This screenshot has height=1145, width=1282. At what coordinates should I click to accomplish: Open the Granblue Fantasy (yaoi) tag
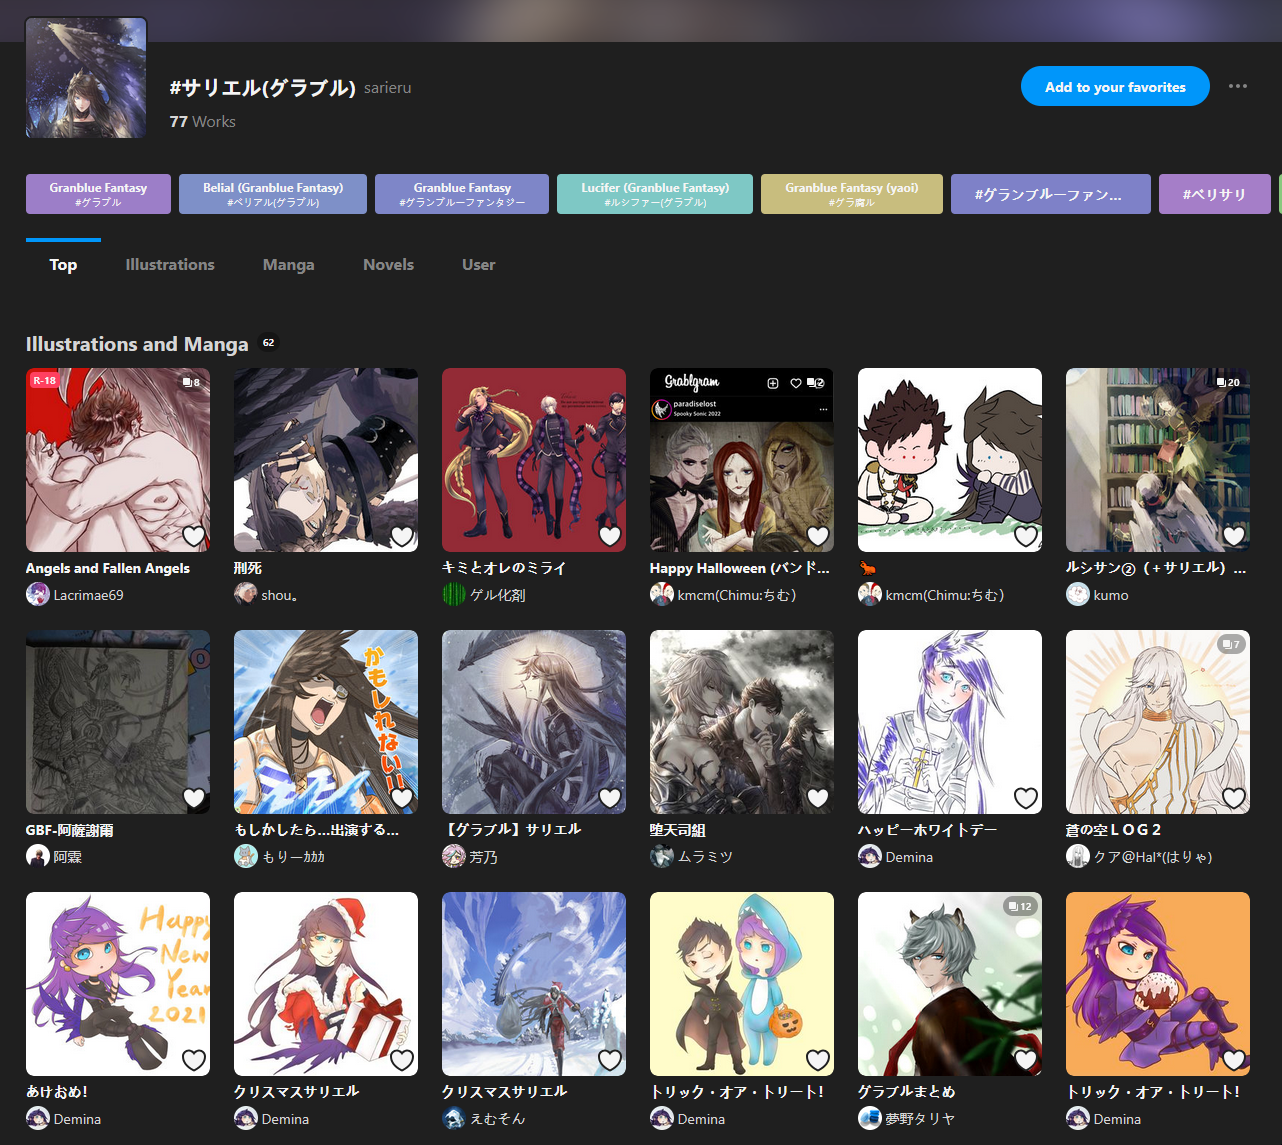tap(852, 194)
